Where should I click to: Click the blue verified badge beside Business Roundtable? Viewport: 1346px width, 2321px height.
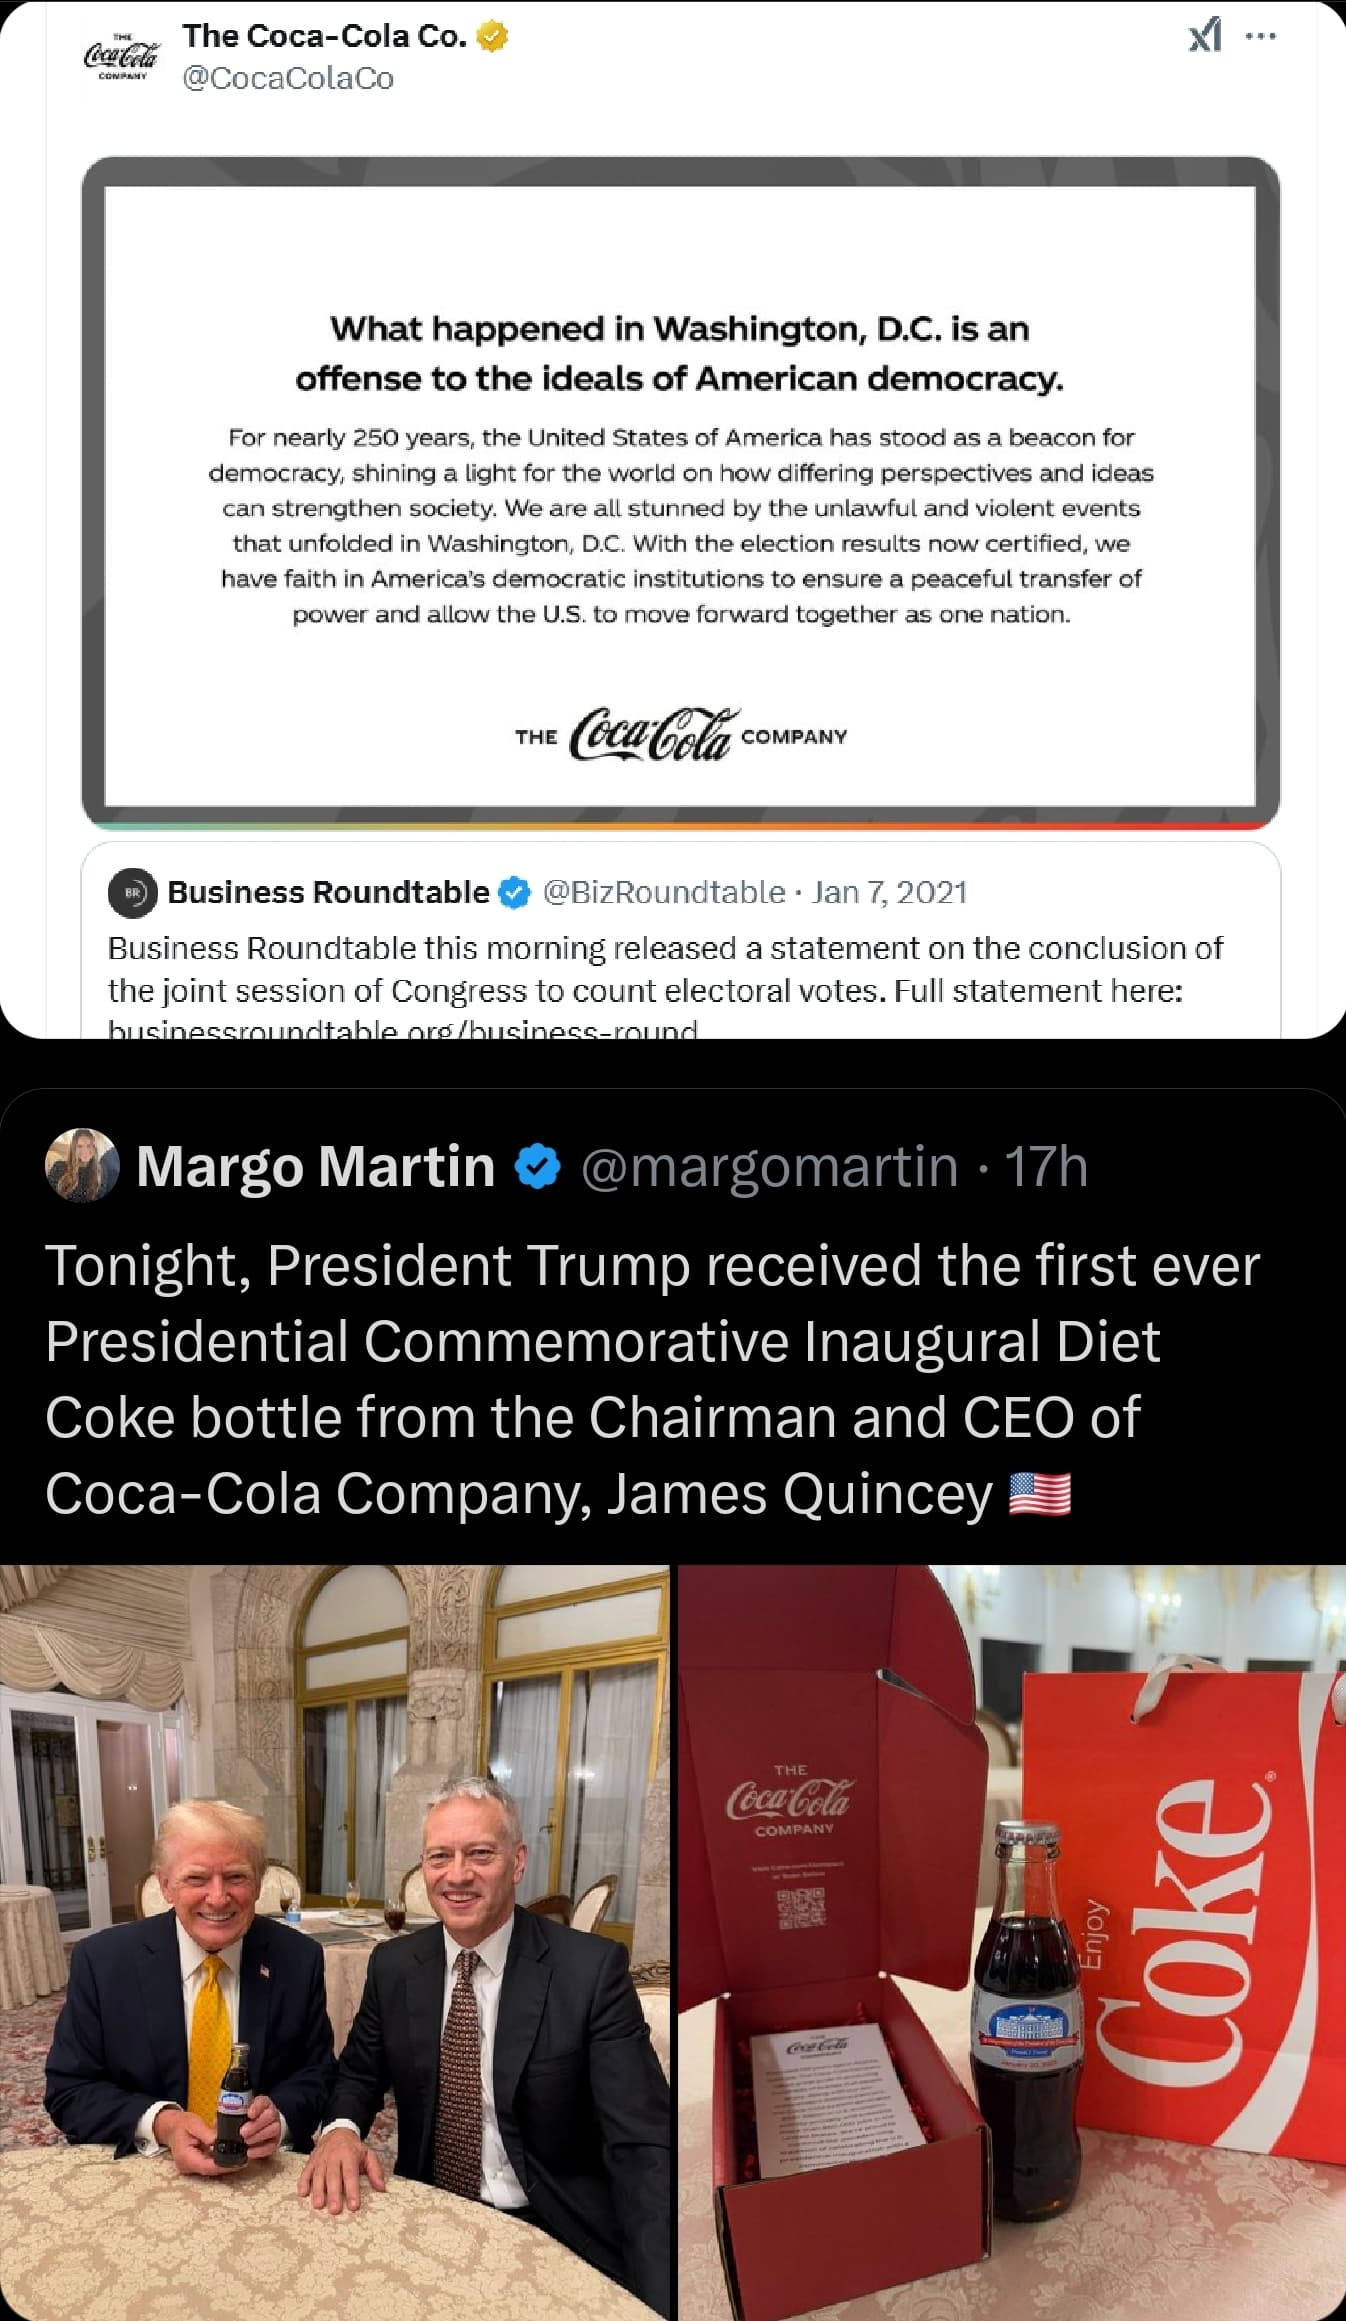tap(514, 892)
